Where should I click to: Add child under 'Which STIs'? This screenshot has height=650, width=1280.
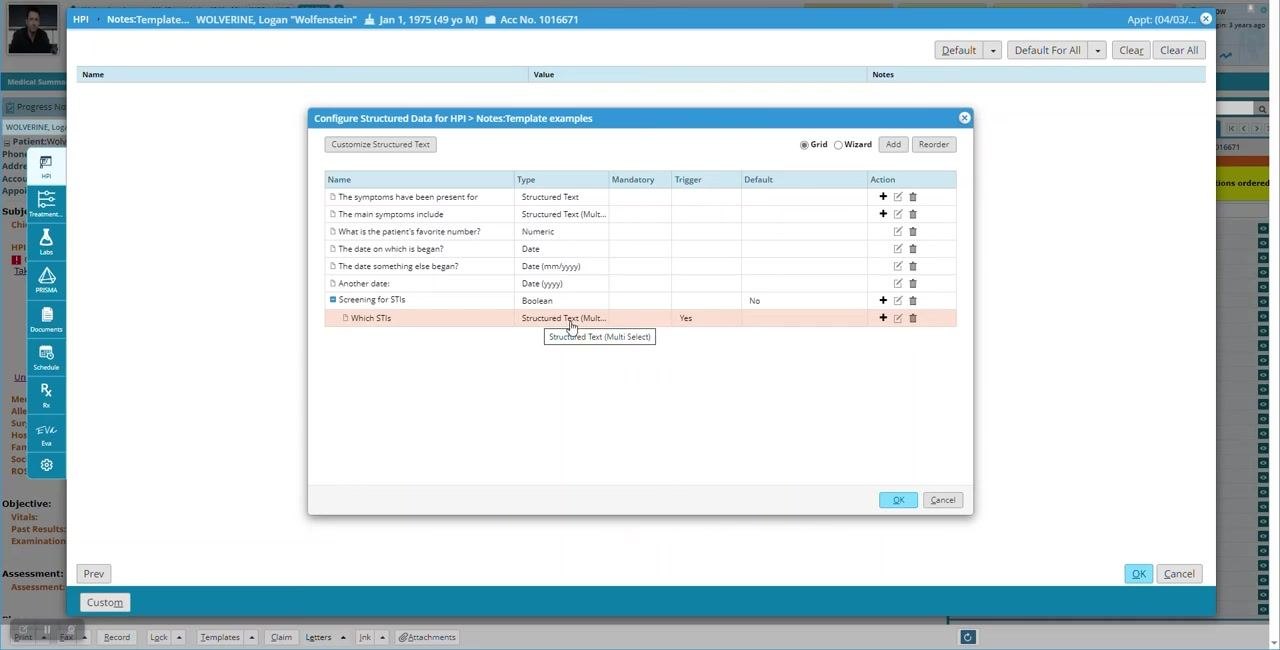(x=883, y=318)
